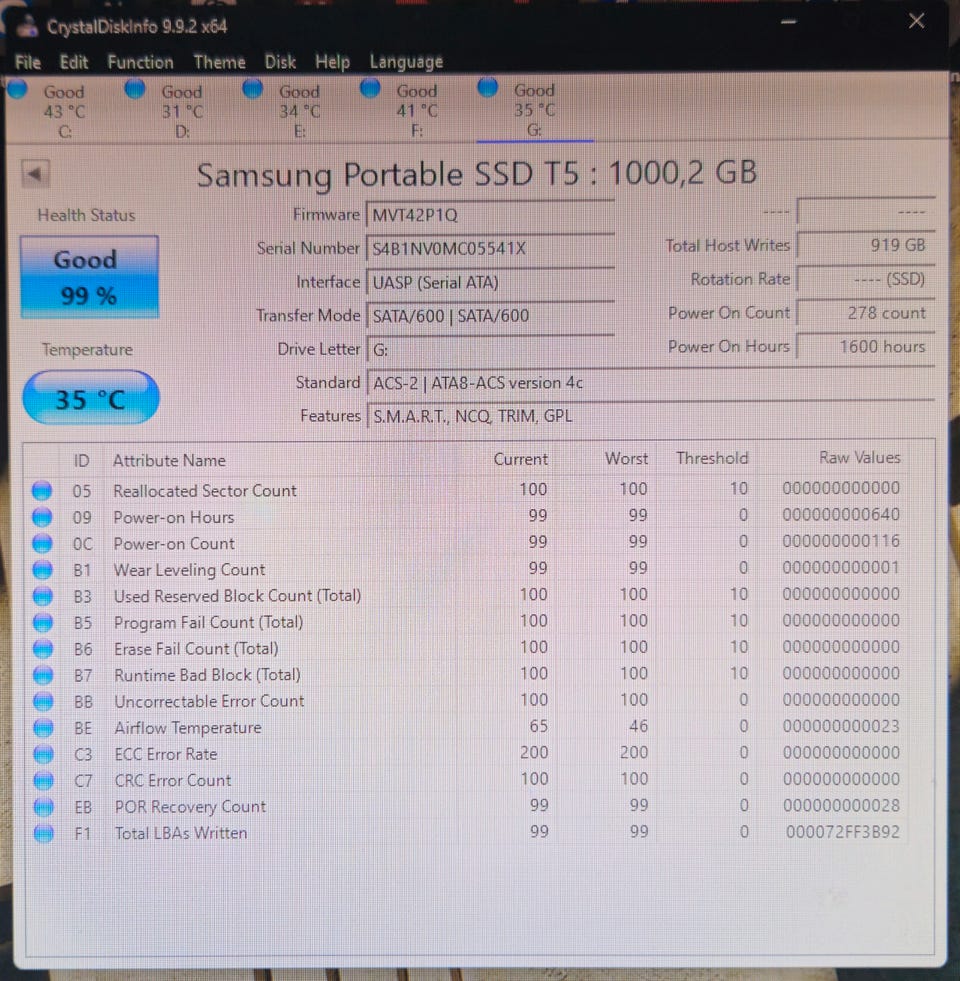Click status icon of Power-on Count row
Screen dimensions: 960x981
42,543
